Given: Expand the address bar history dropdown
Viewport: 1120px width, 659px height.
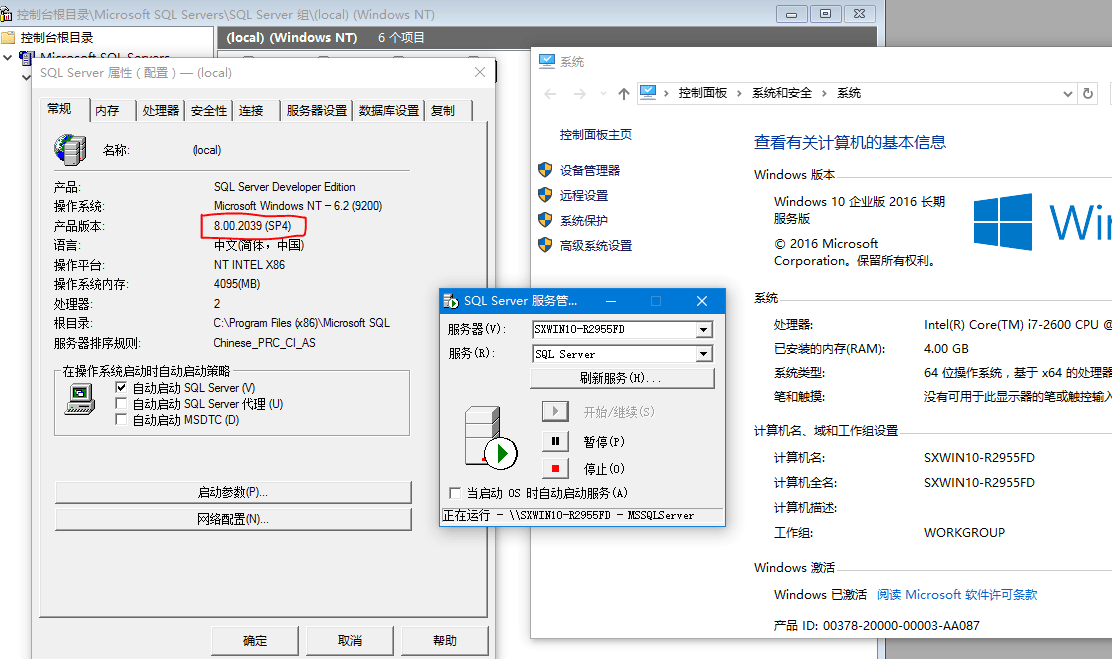Looking at the screenshot, I should pyautogui.click(x=1067, y=94).
